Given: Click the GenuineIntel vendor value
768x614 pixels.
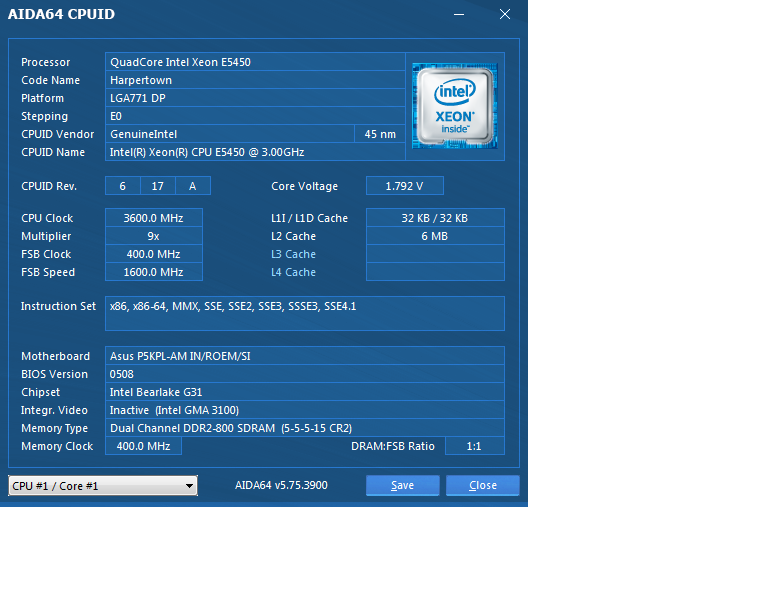Looking at the screenshot, I should tap(230, 134).
